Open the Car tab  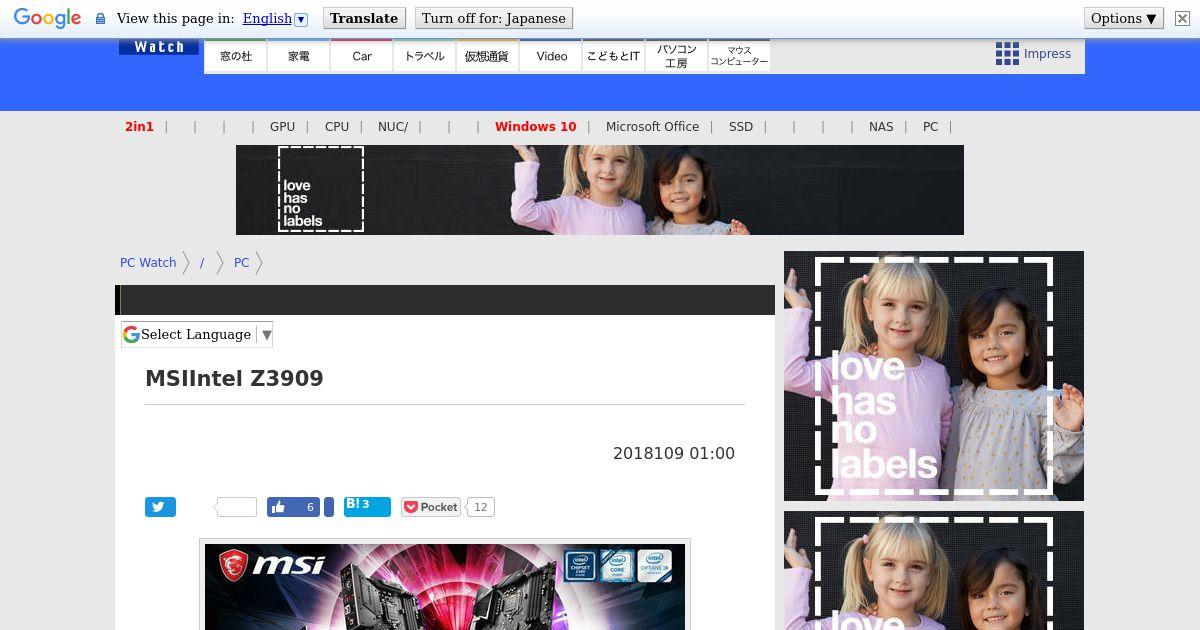tap(362, 56)
